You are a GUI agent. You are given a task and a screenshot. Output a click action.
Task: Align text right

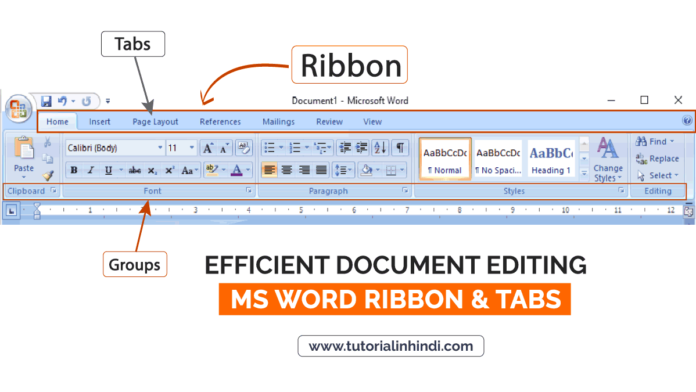(304, 170)
